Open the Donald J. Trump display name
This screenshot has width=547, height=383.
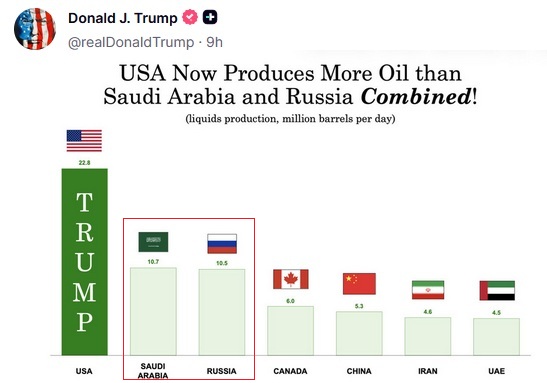click(123, 18)
